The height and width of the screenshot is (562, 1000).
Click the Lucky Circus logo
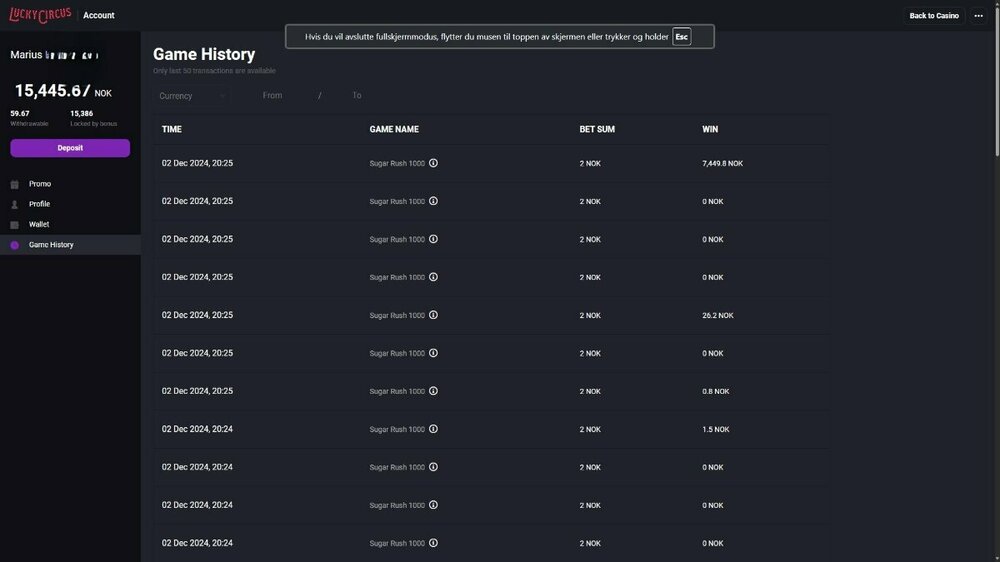point(40,15)
